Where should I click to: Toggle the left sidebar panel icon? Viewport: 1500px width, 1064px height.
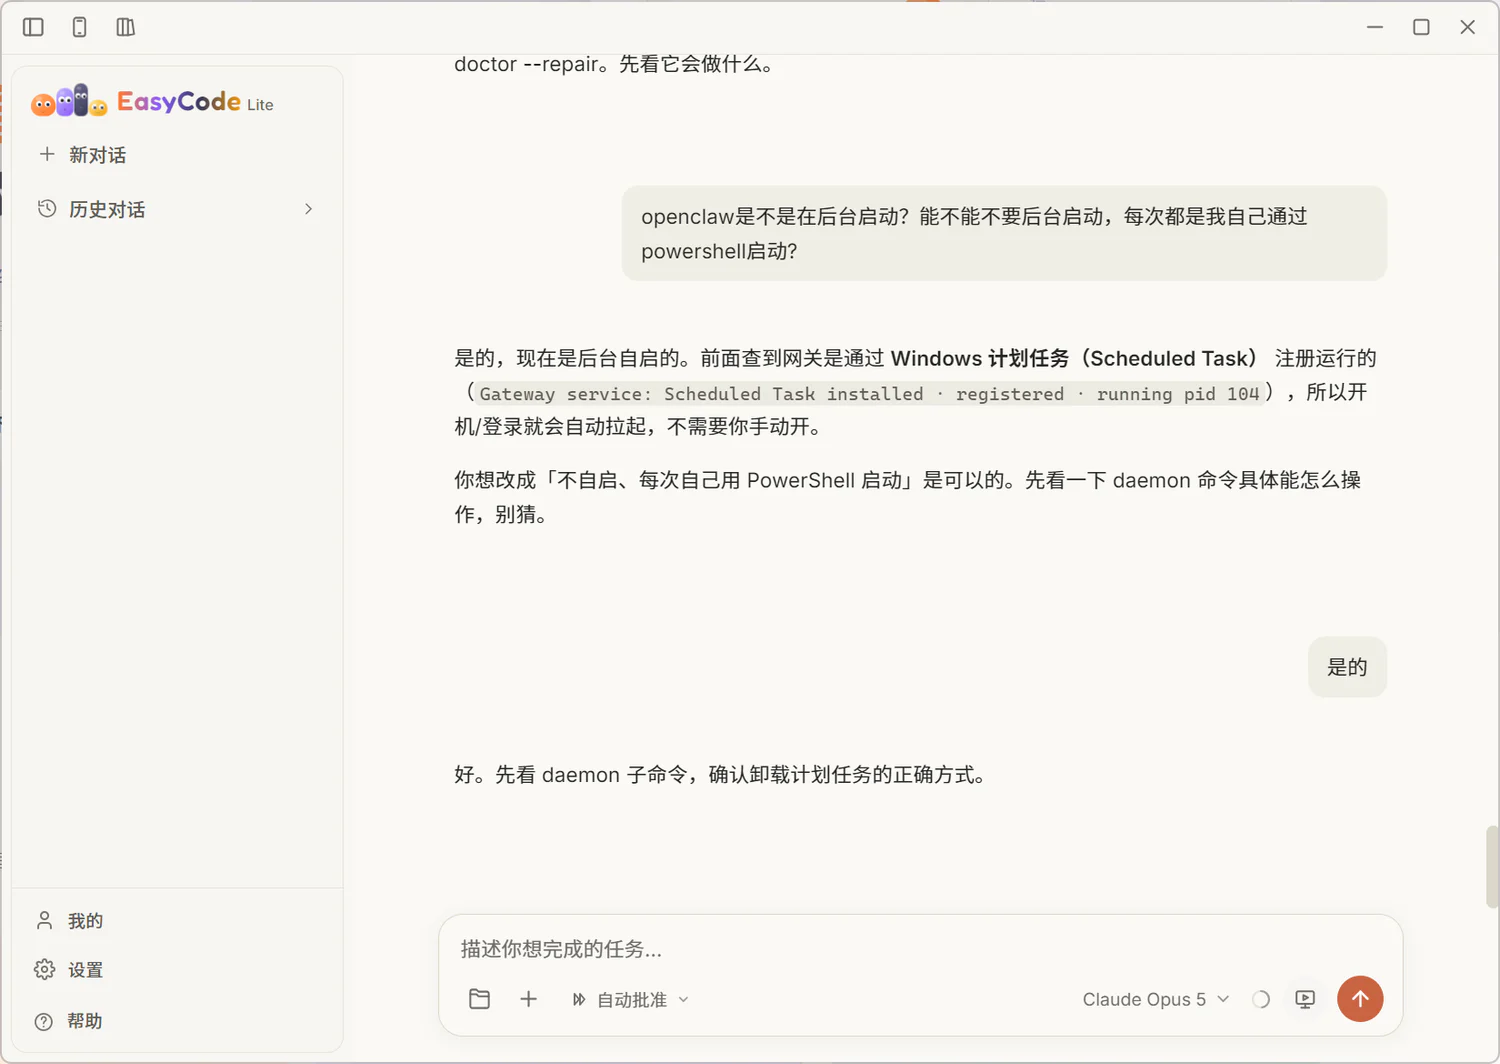[x=33, y=27]
